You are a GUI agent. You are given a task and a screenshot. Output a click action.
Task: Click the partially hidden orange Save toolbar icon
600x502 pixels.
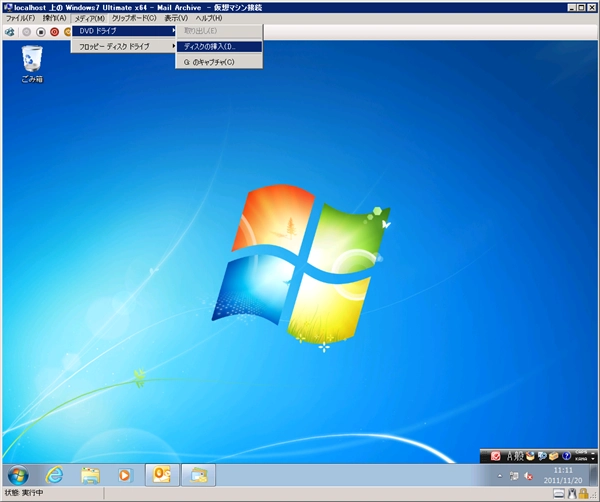click(67, 32)
